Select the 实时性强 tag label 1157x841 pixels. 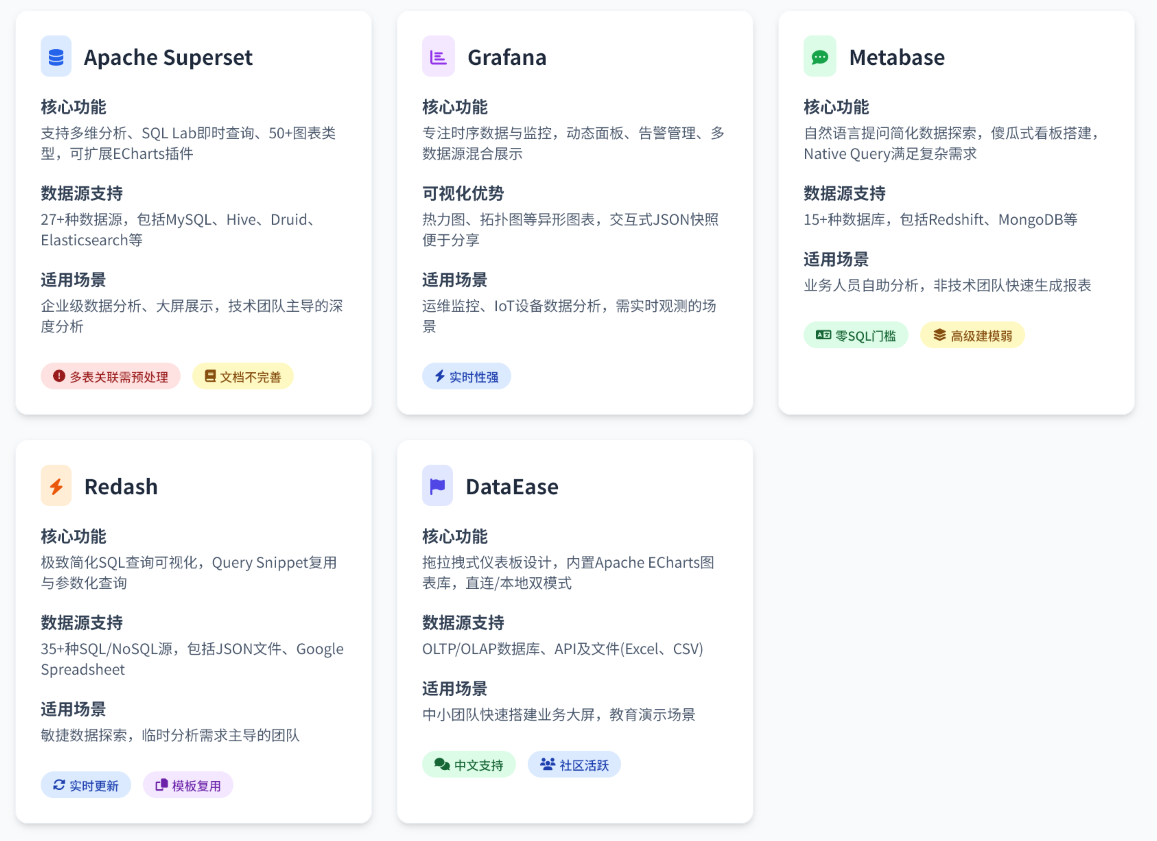click(x=474, y=377)
